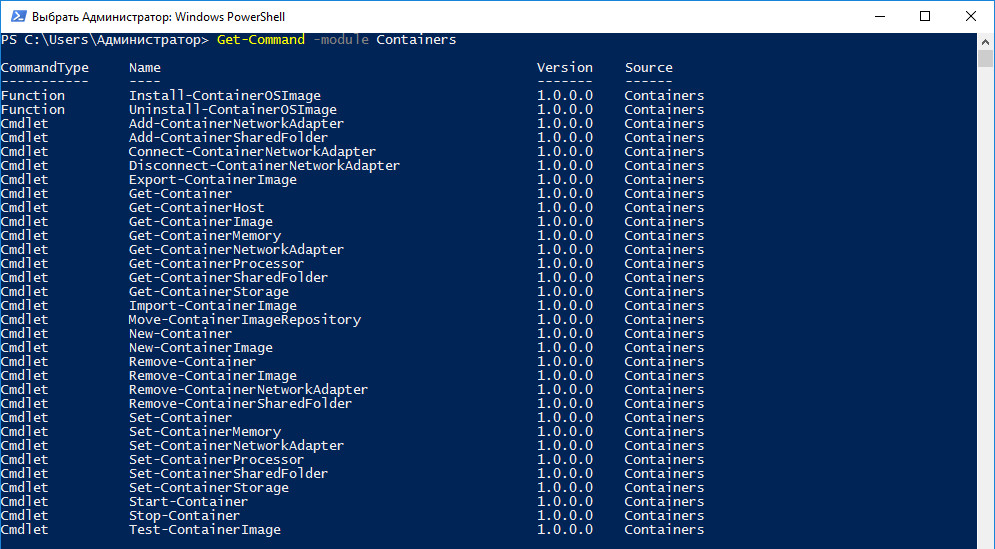The height and width of the screenshot is (549, 995).
Task: Click 'Function' type of Install-ContainerOSImage row
Action: 33,95
